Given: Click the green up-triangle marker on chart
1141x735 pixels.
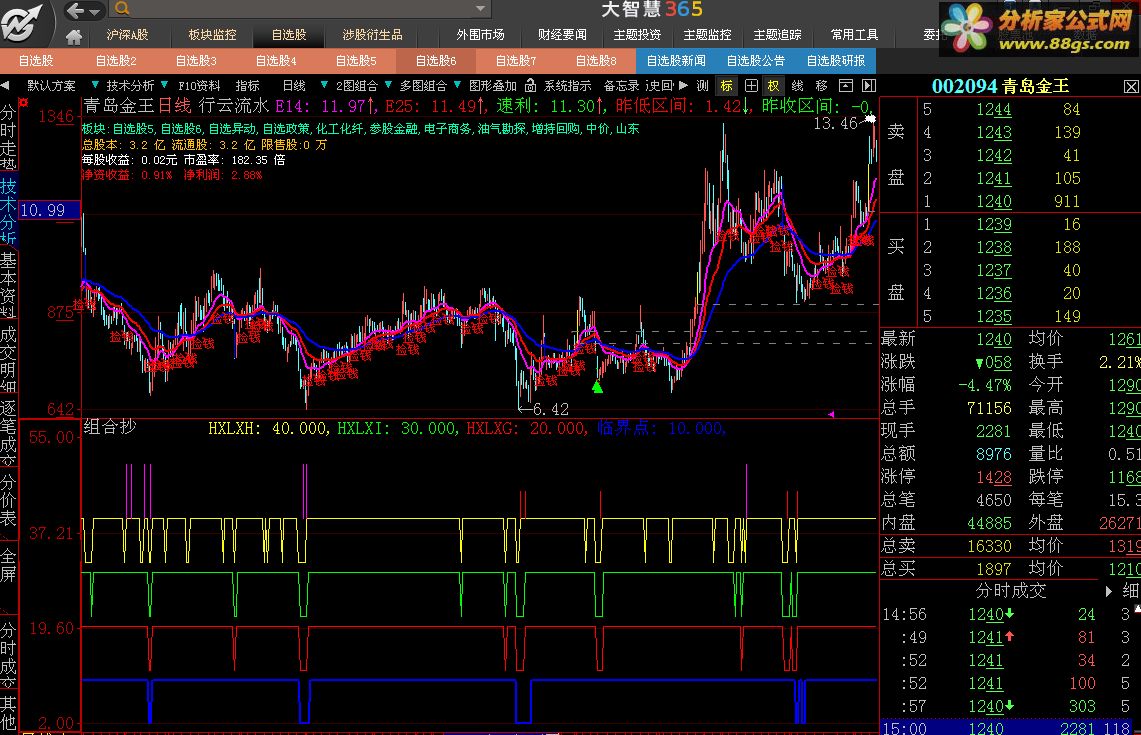Looking at the screenshot, I should tap(597, 386).
